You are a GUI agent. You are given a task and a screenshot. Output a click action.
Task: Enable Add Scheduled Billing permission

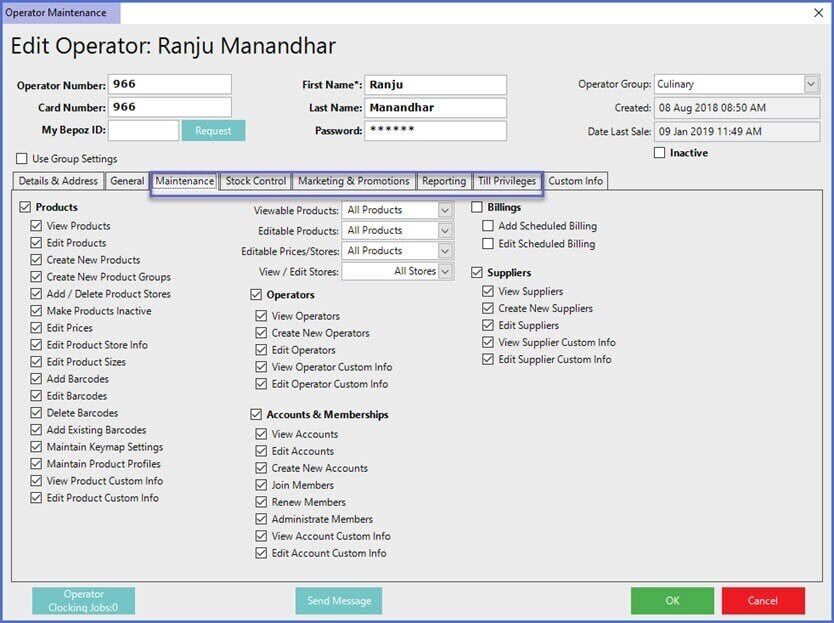point(489,227)
